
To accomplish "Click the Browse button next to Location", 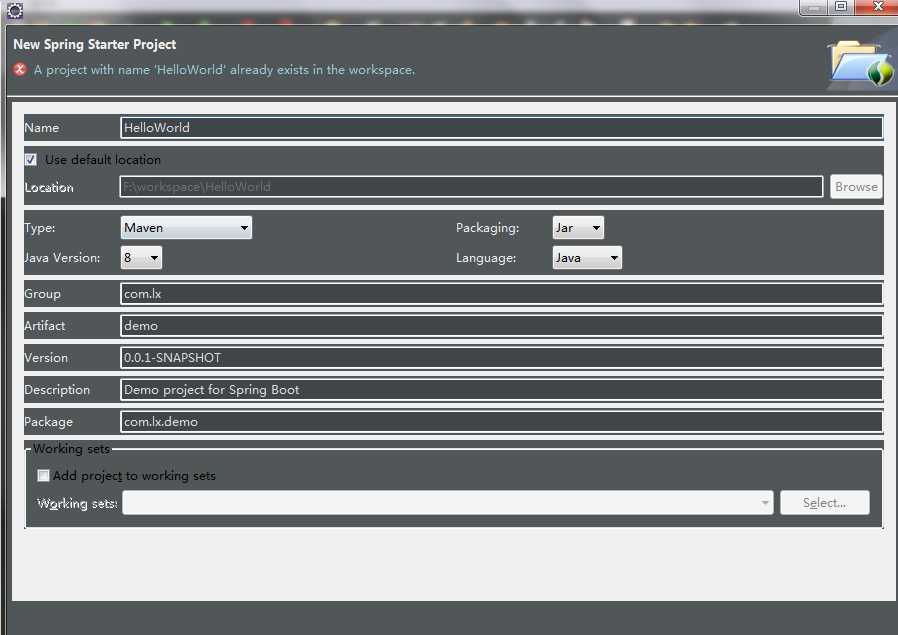I will 856,187.
